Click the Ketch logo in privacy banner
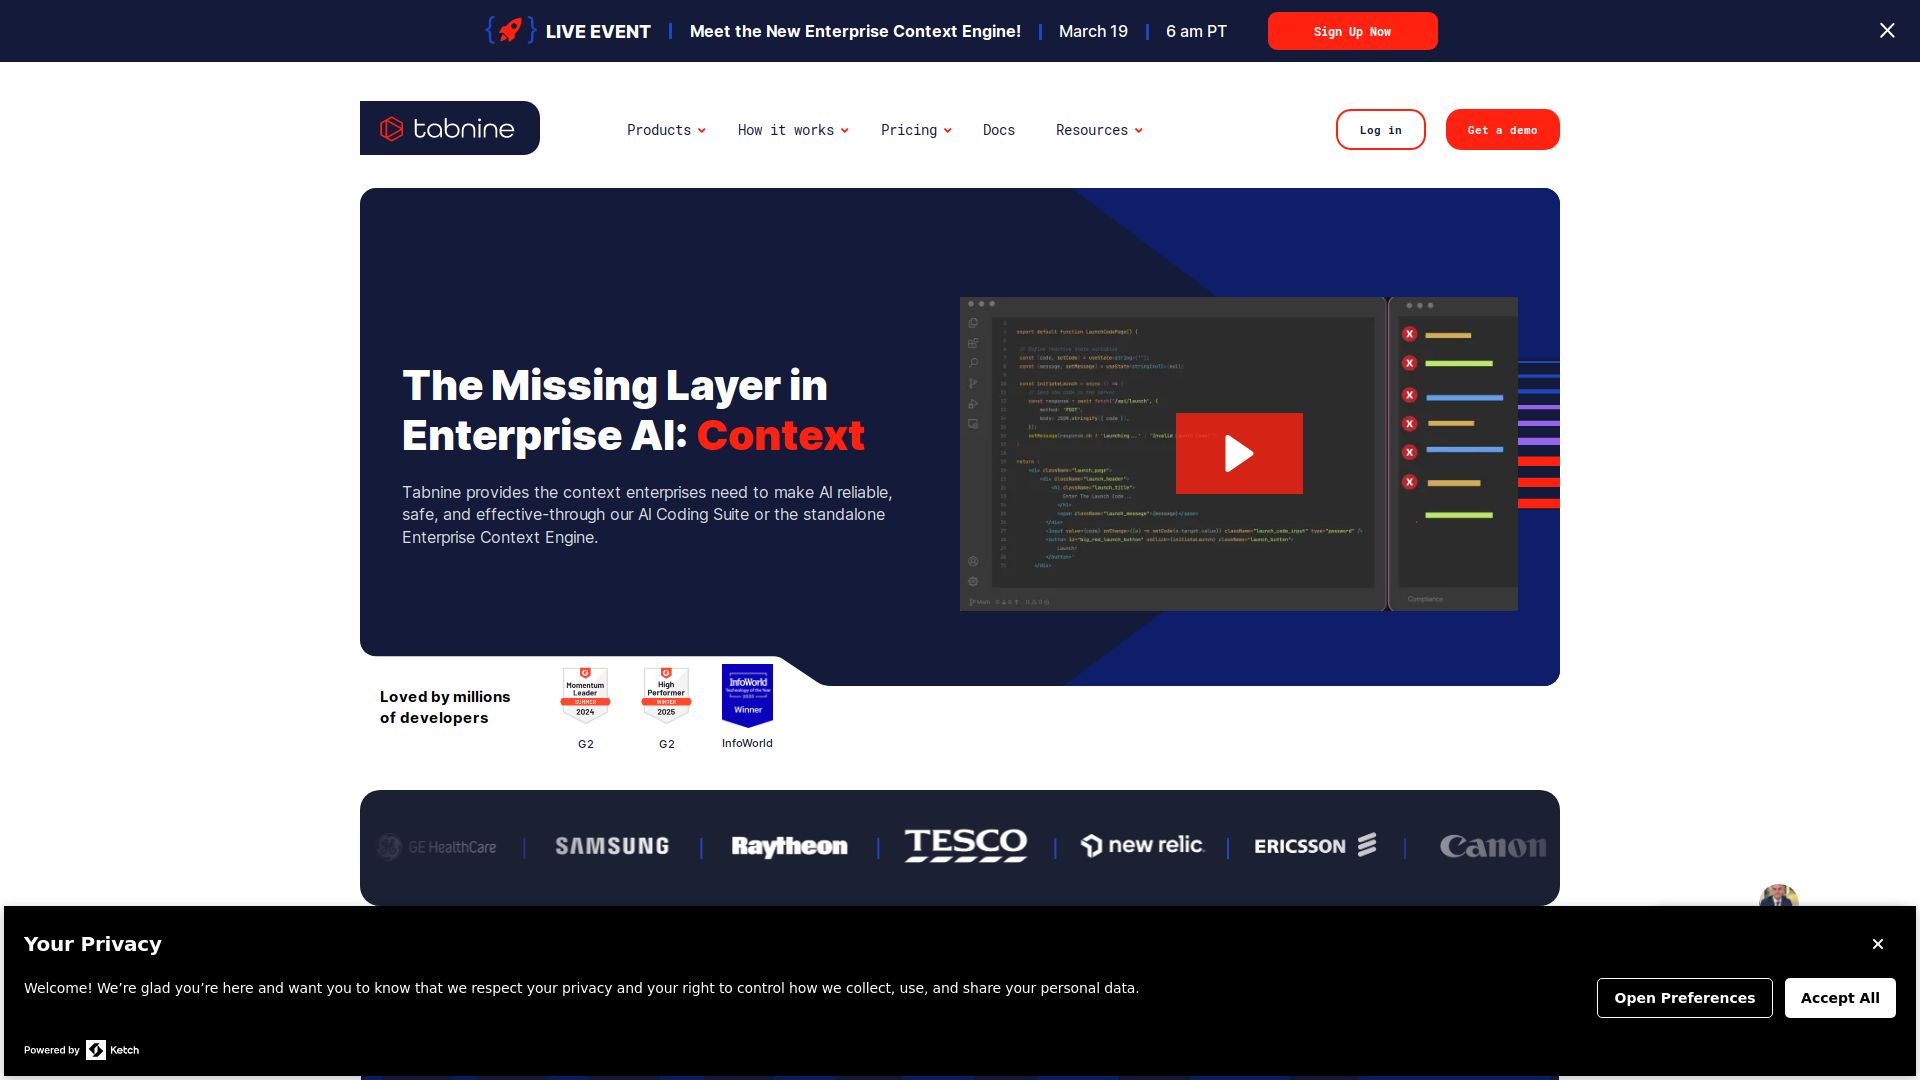This screenshot has width=1920, height=1080. (112, 1050)
